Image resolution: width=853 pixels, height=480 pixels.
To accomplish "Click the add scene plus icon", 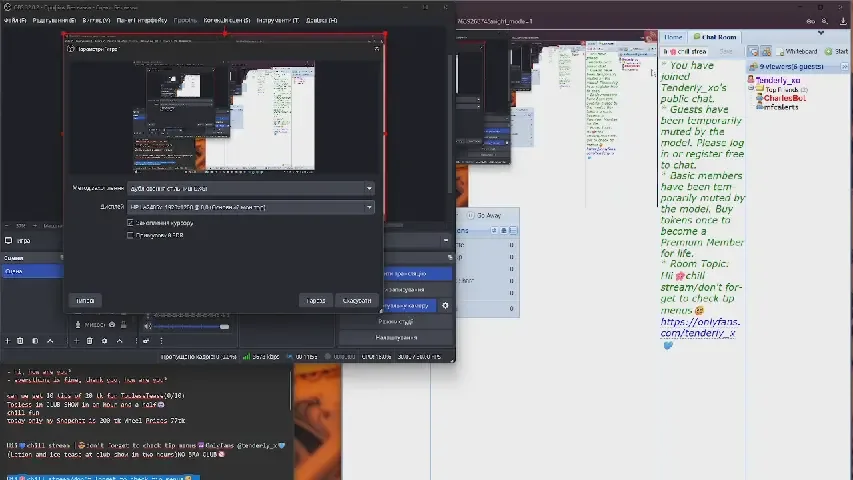I will (7, 341).
